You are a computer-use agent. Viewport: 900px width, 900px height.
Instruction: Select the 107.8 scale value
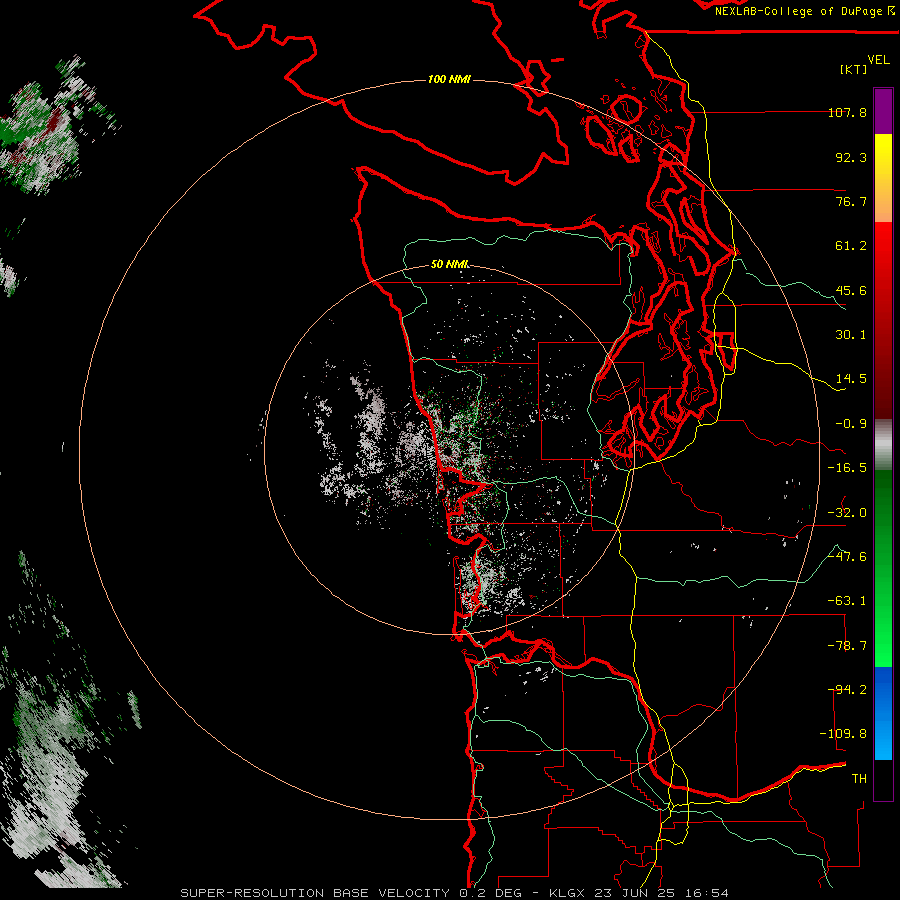pos(847,112)
